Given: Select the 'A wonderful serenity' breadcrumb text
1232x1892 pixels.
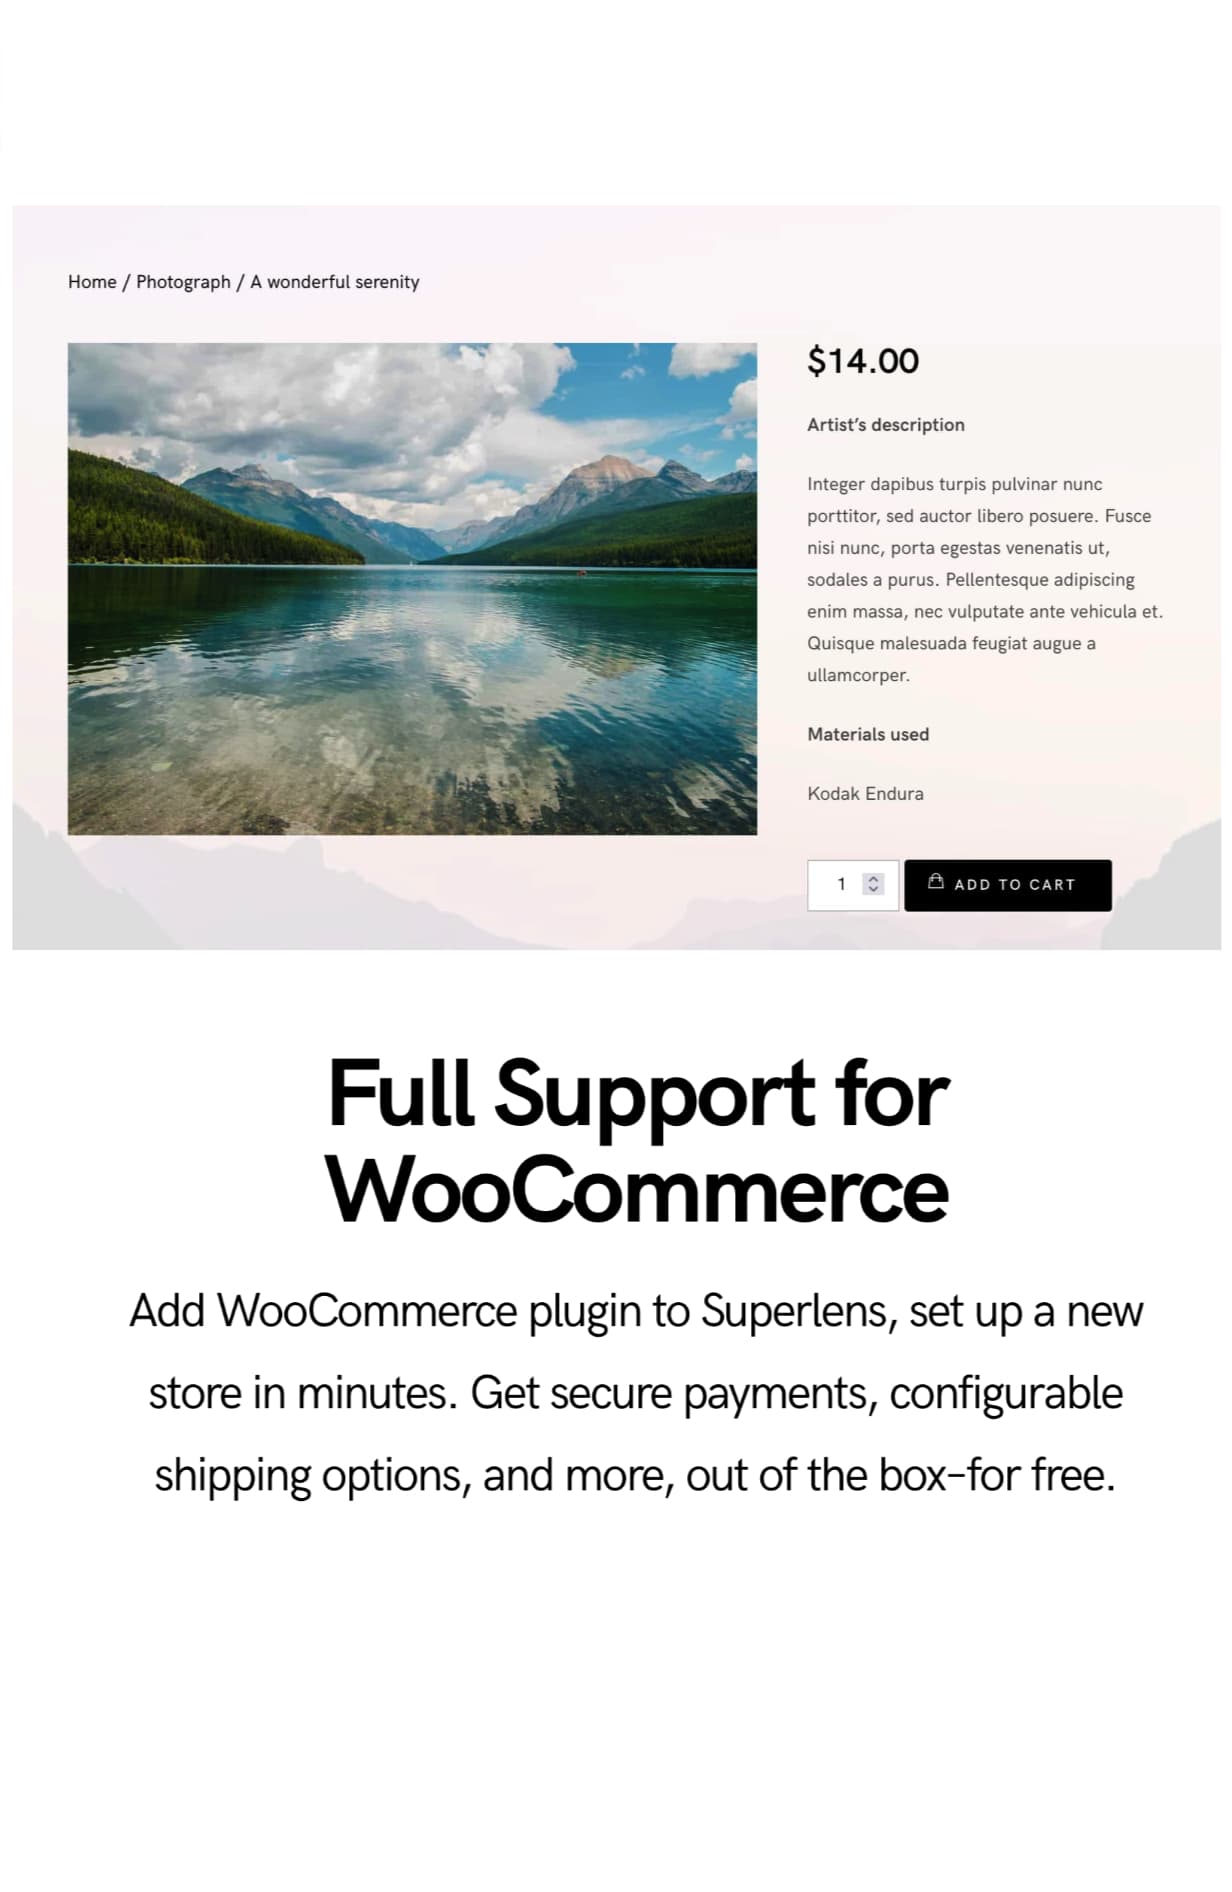Looking at the screenshot, I should [335, 282].
